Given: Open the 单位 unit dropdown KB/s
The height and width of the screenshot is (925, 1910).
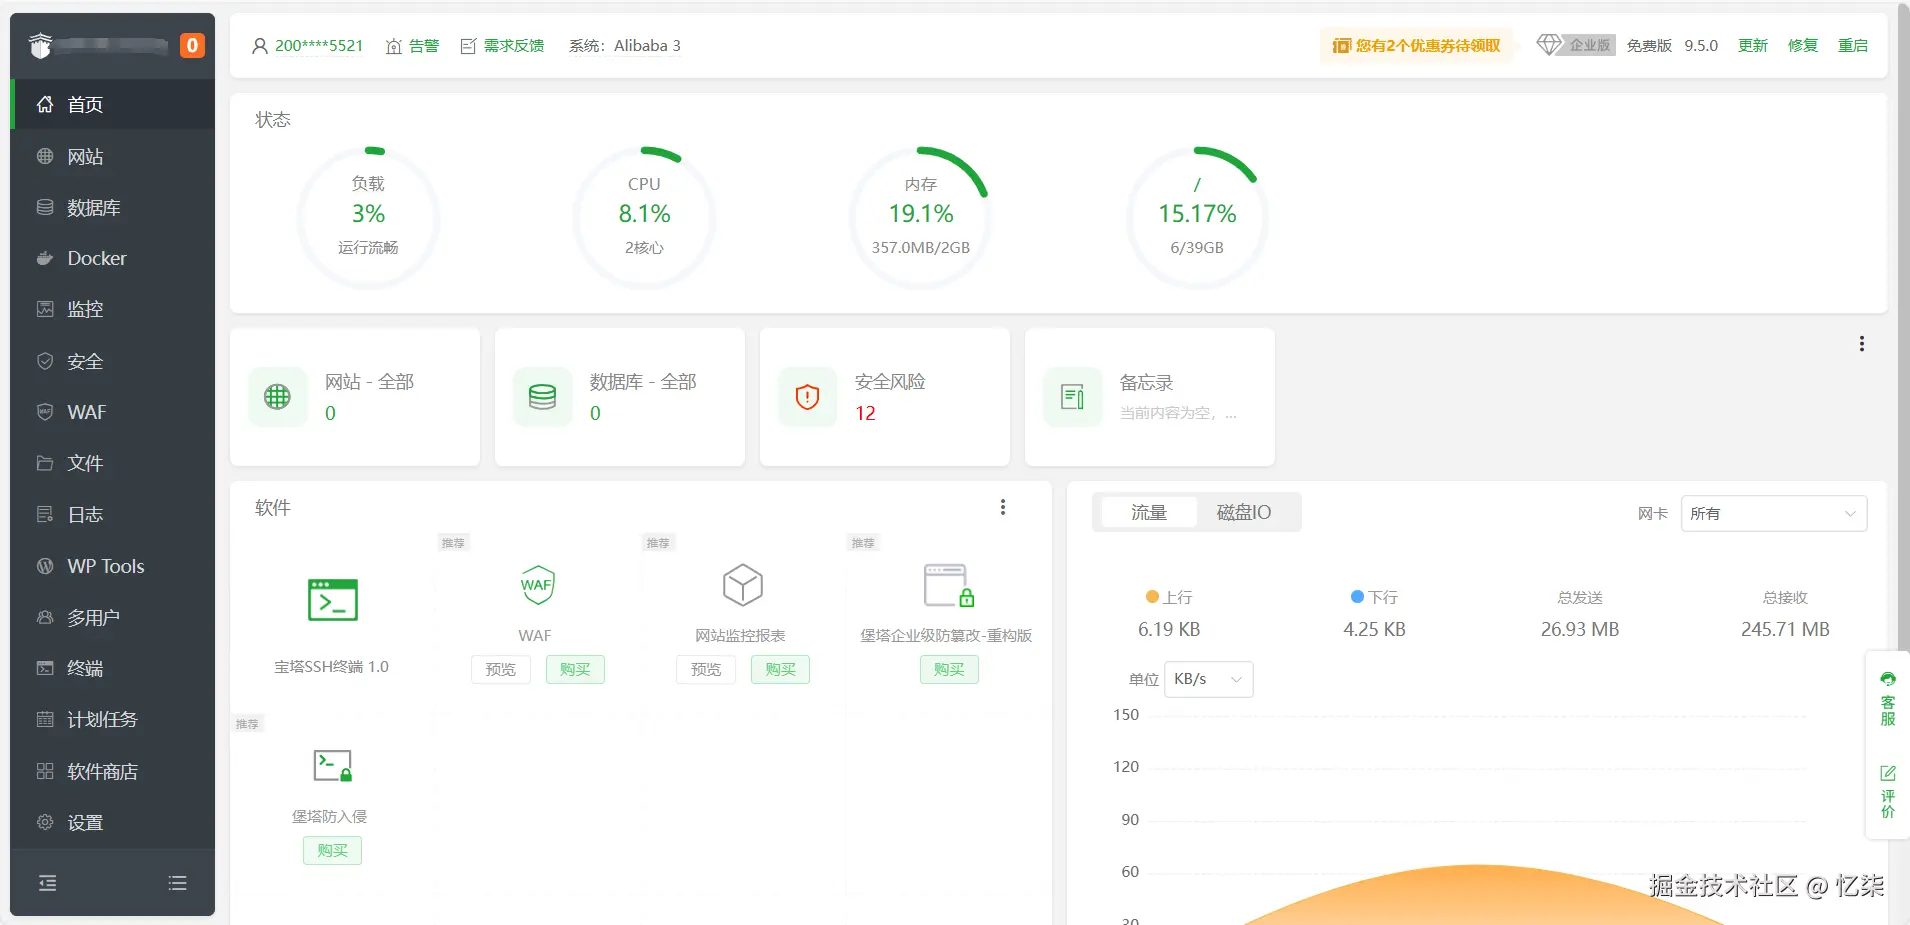Looking at the screenshot, I should [x=1208, y=679].
